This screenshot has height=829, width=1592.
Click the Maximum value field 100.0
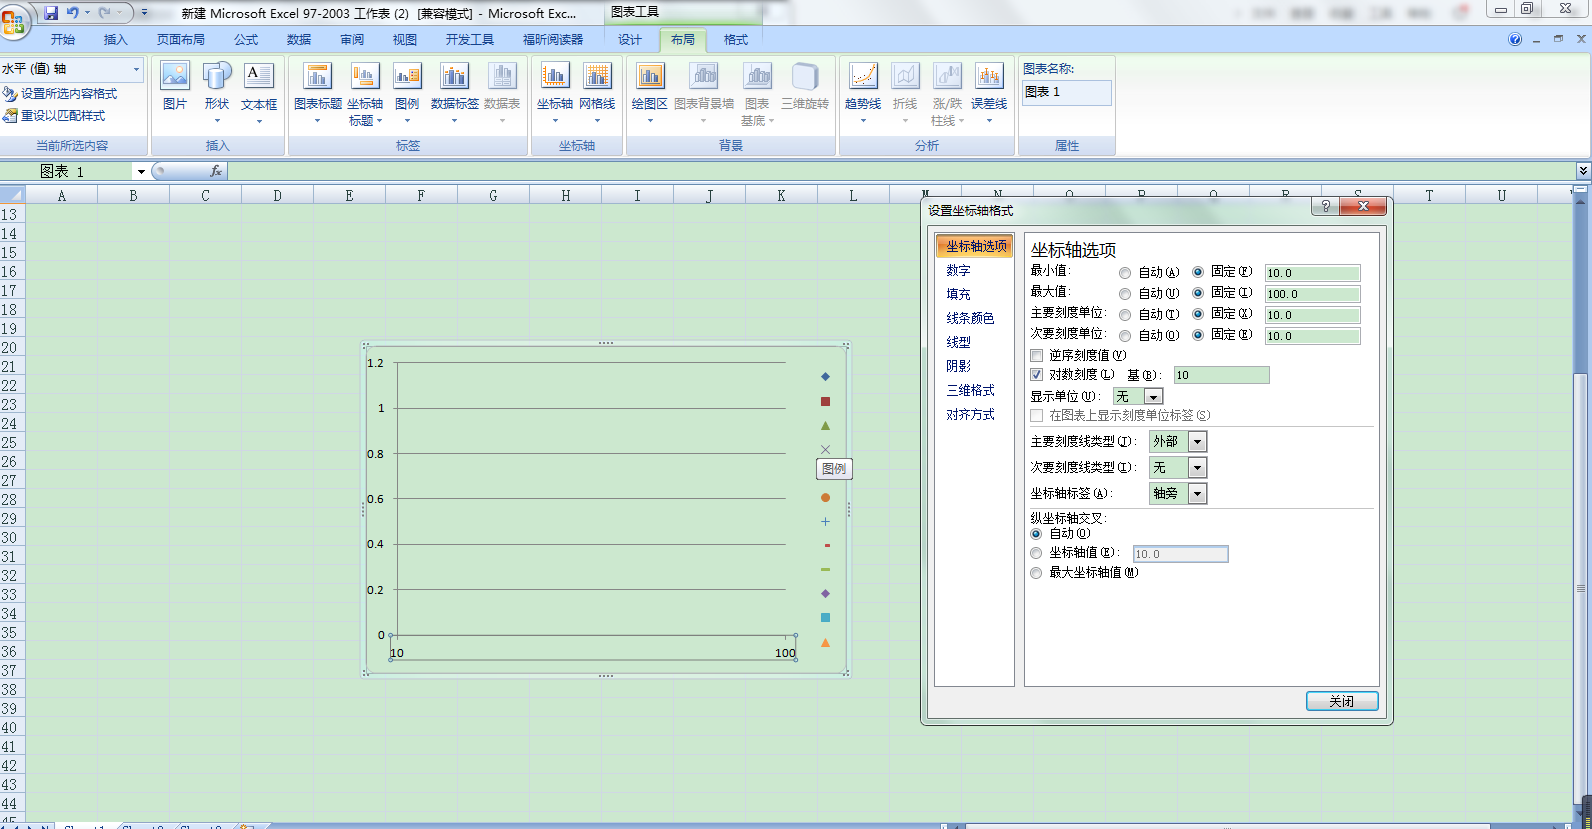[x=1312, y=294]
